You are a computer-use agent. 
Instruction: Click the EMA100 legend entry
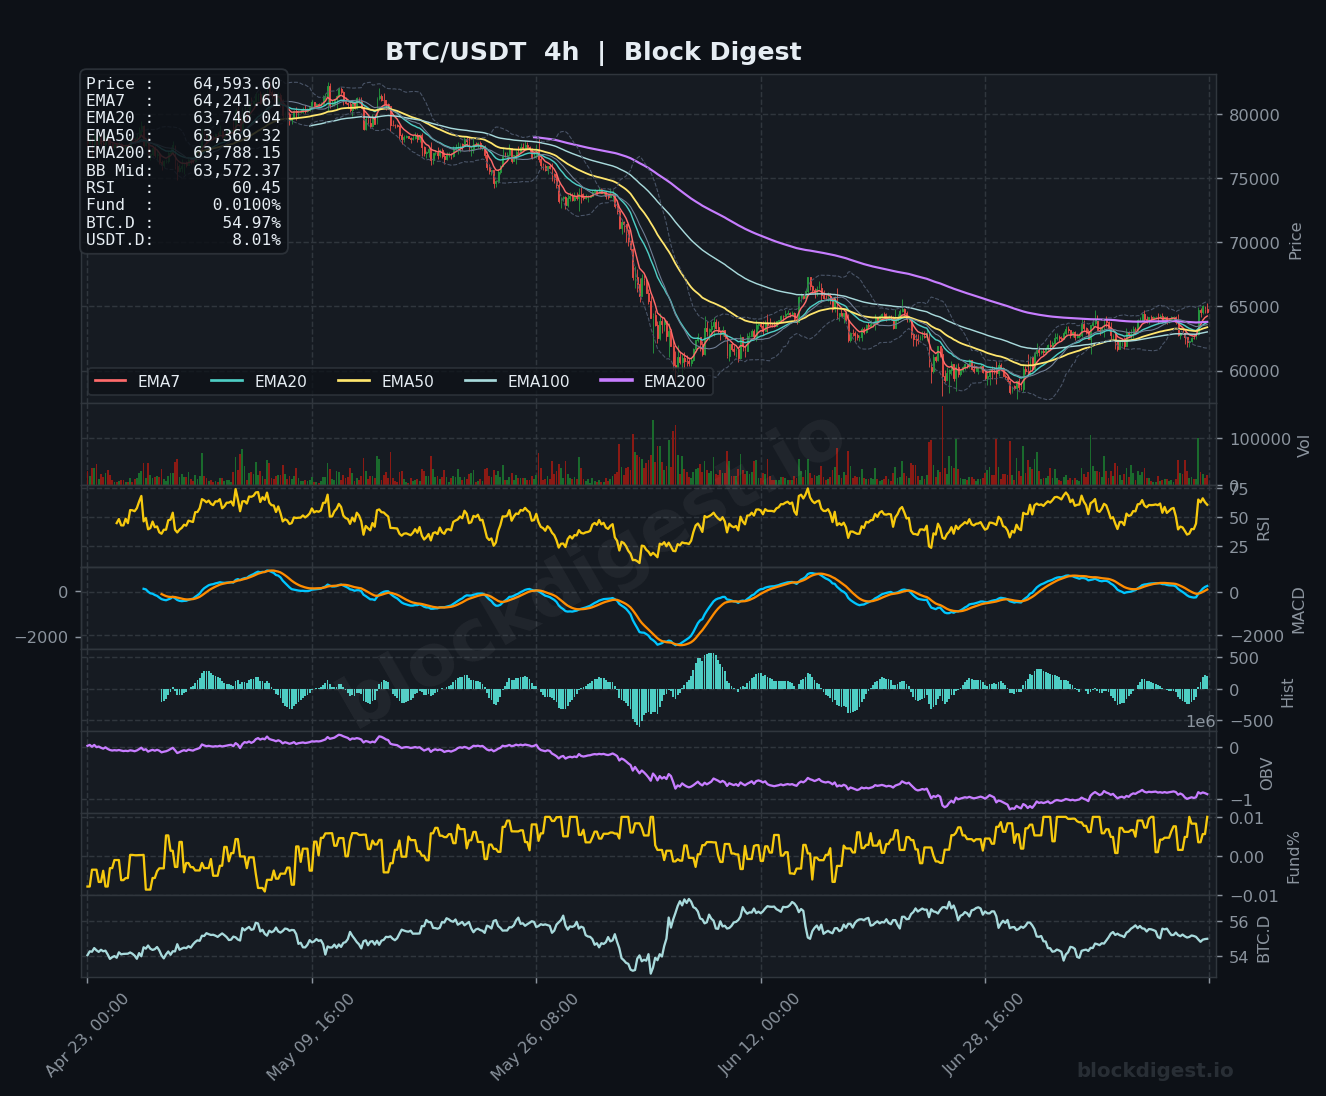(517, 381)
